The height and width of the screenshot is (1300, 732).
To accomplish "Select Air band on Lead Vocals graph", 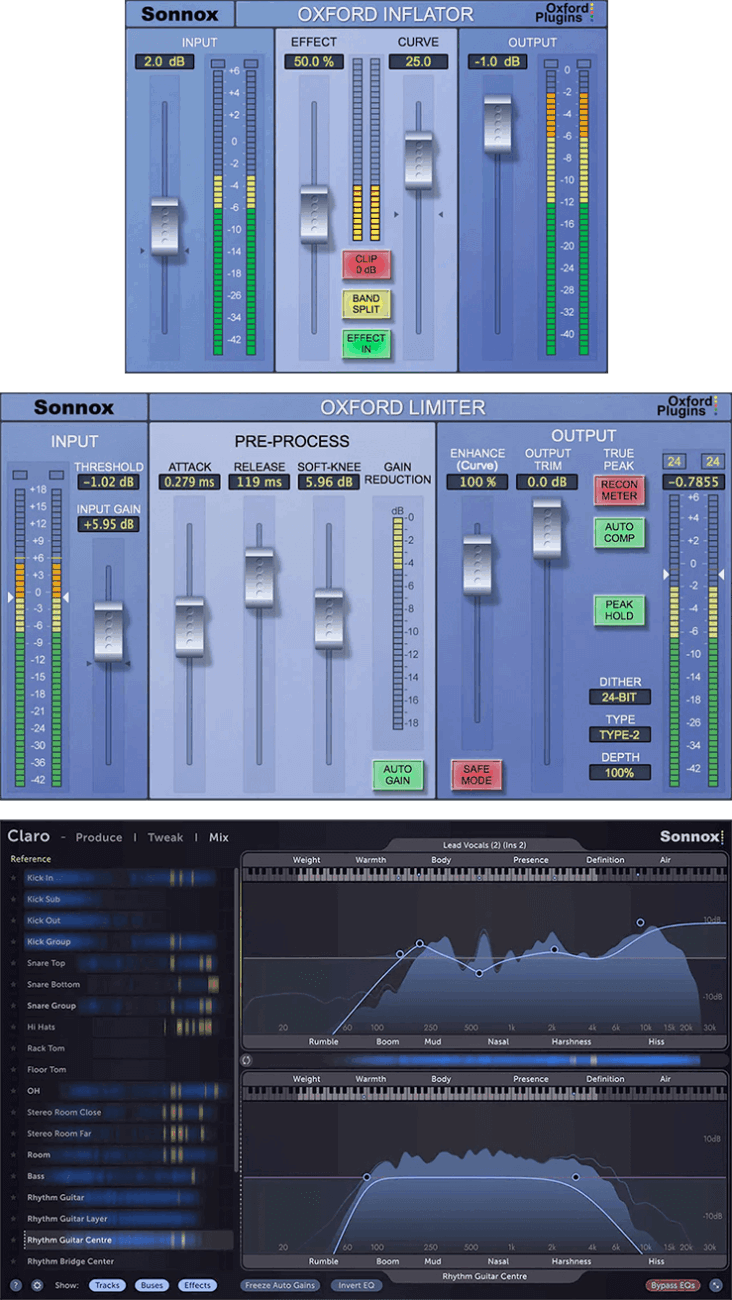I will pos(666,860).
